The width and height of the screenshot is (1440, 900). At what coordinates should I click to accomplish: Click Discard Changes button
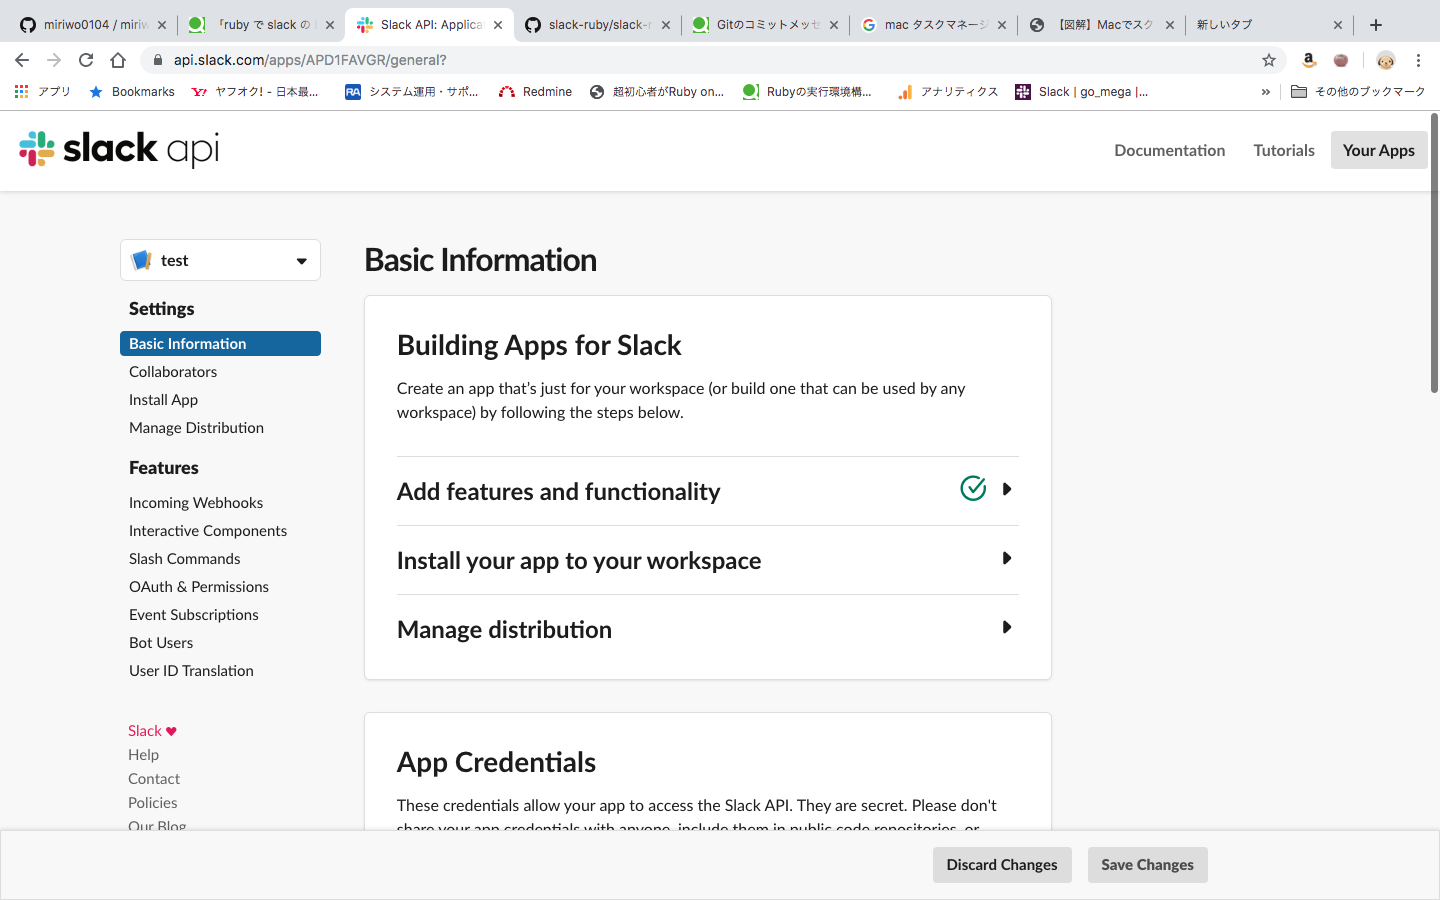point(1002,865)
